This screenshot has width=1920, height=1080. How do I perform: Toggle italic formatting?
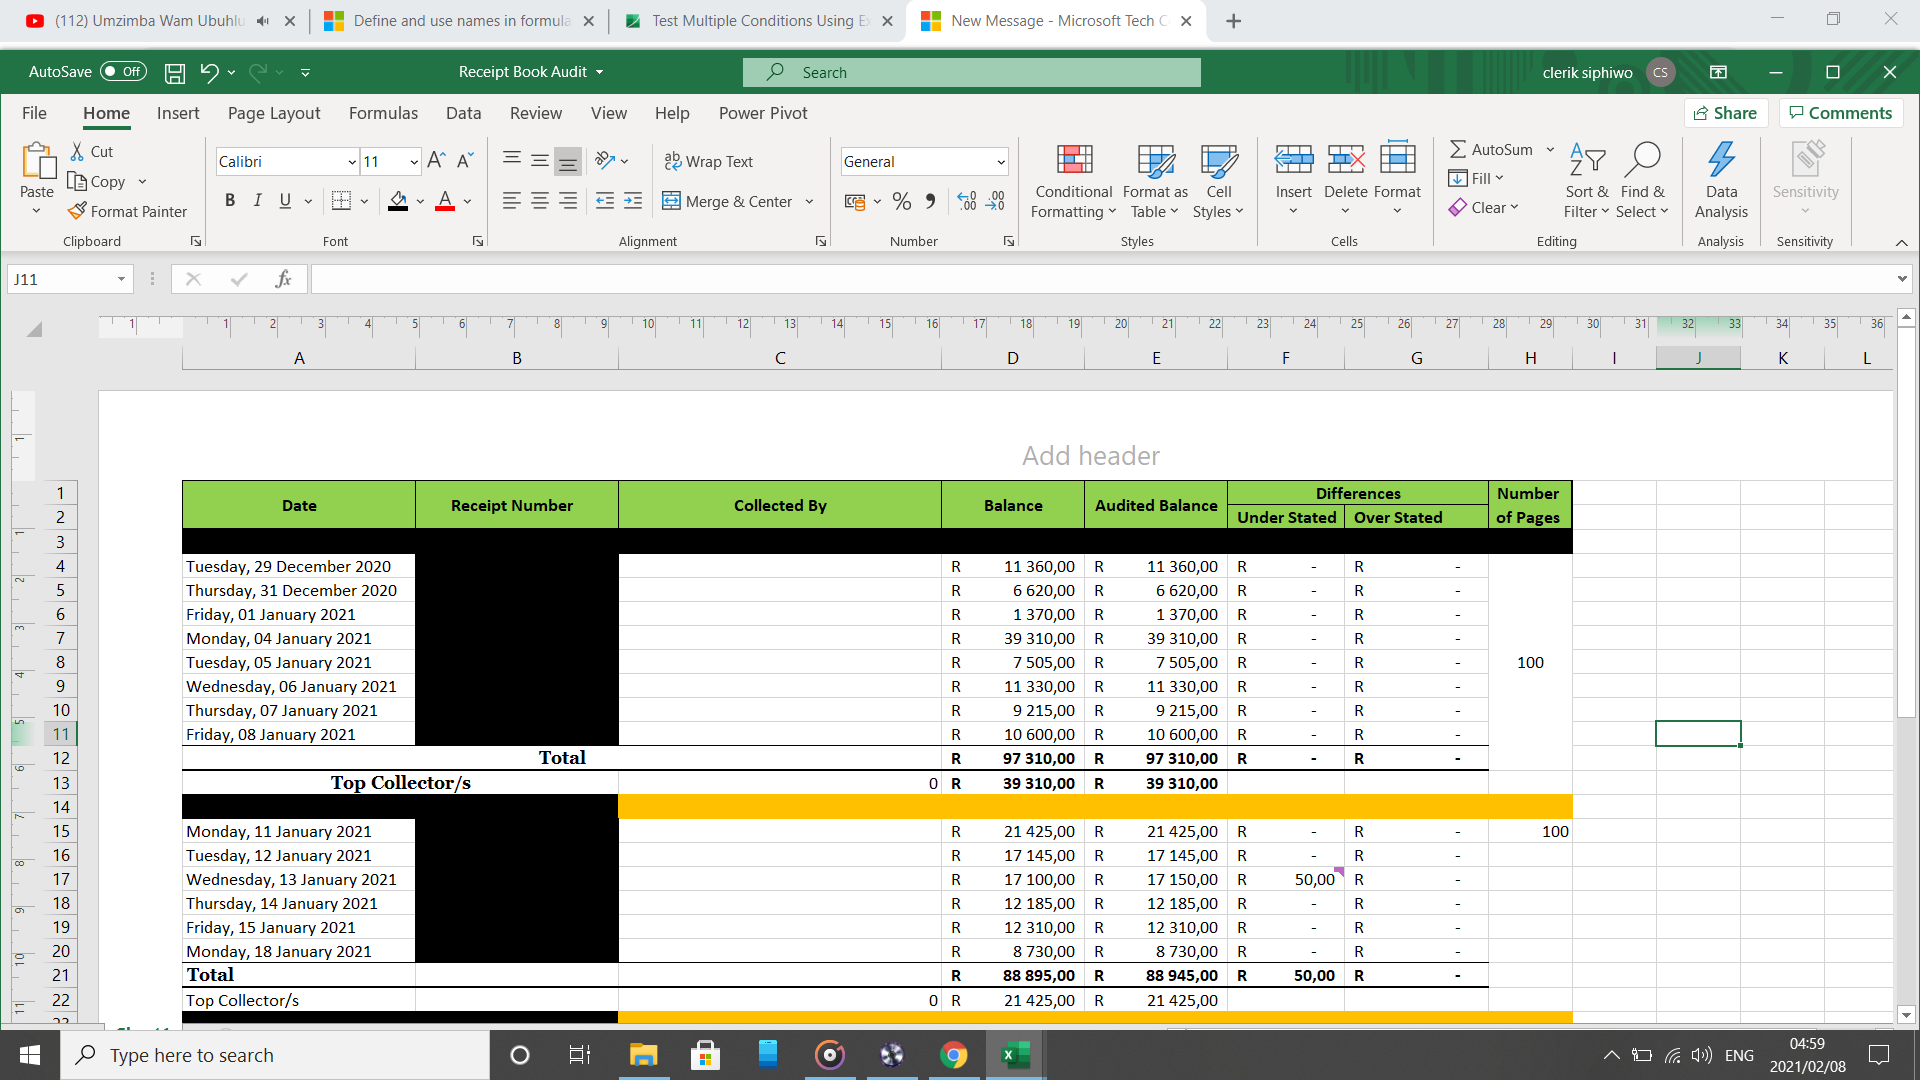(x=257, y=200)
